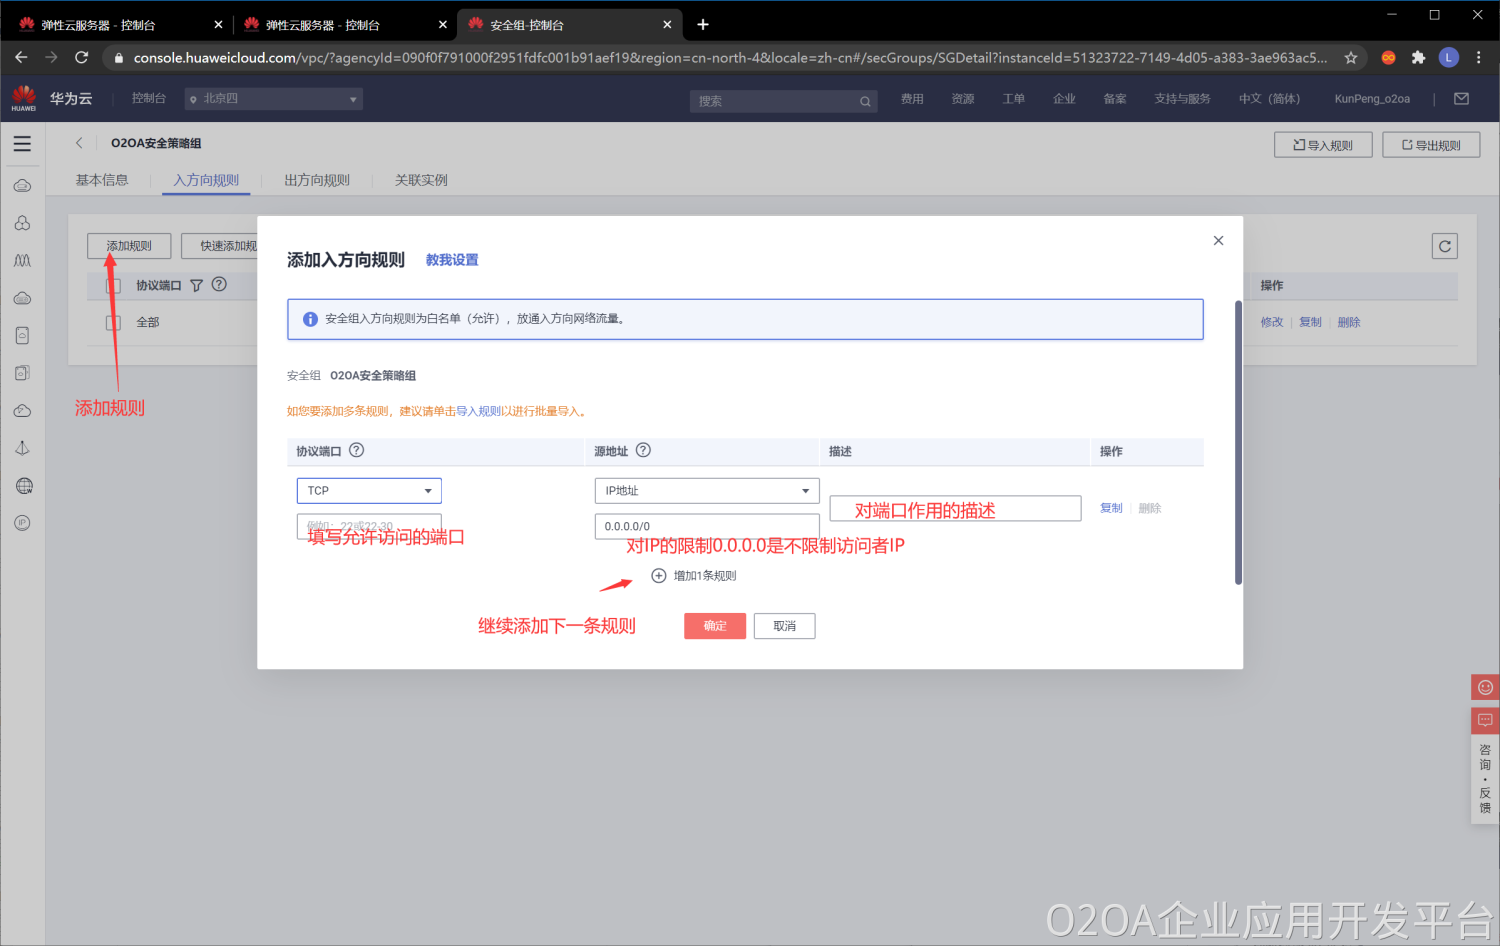Click the chat message icon on the right edge

[x=1485, y=720]
